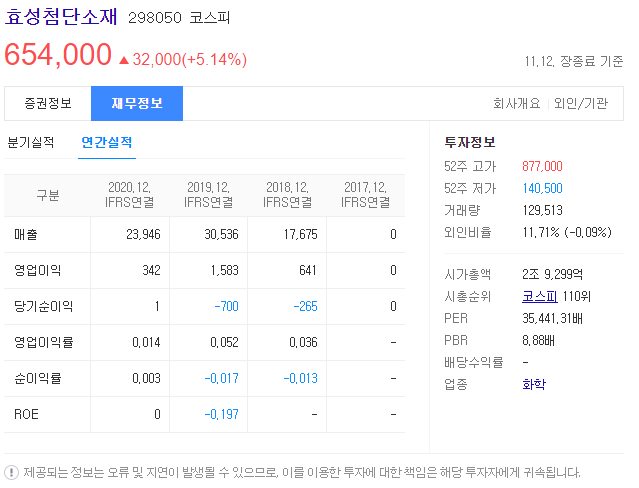This screenshot has width=639, height=488.
Task: Click operating margin value 0.014
Action: [x=146, y=342]
